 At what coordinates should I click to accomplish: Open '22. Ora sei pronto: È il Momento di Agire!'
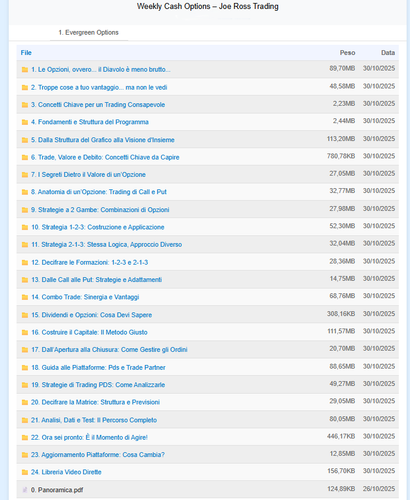pos(89,438)
